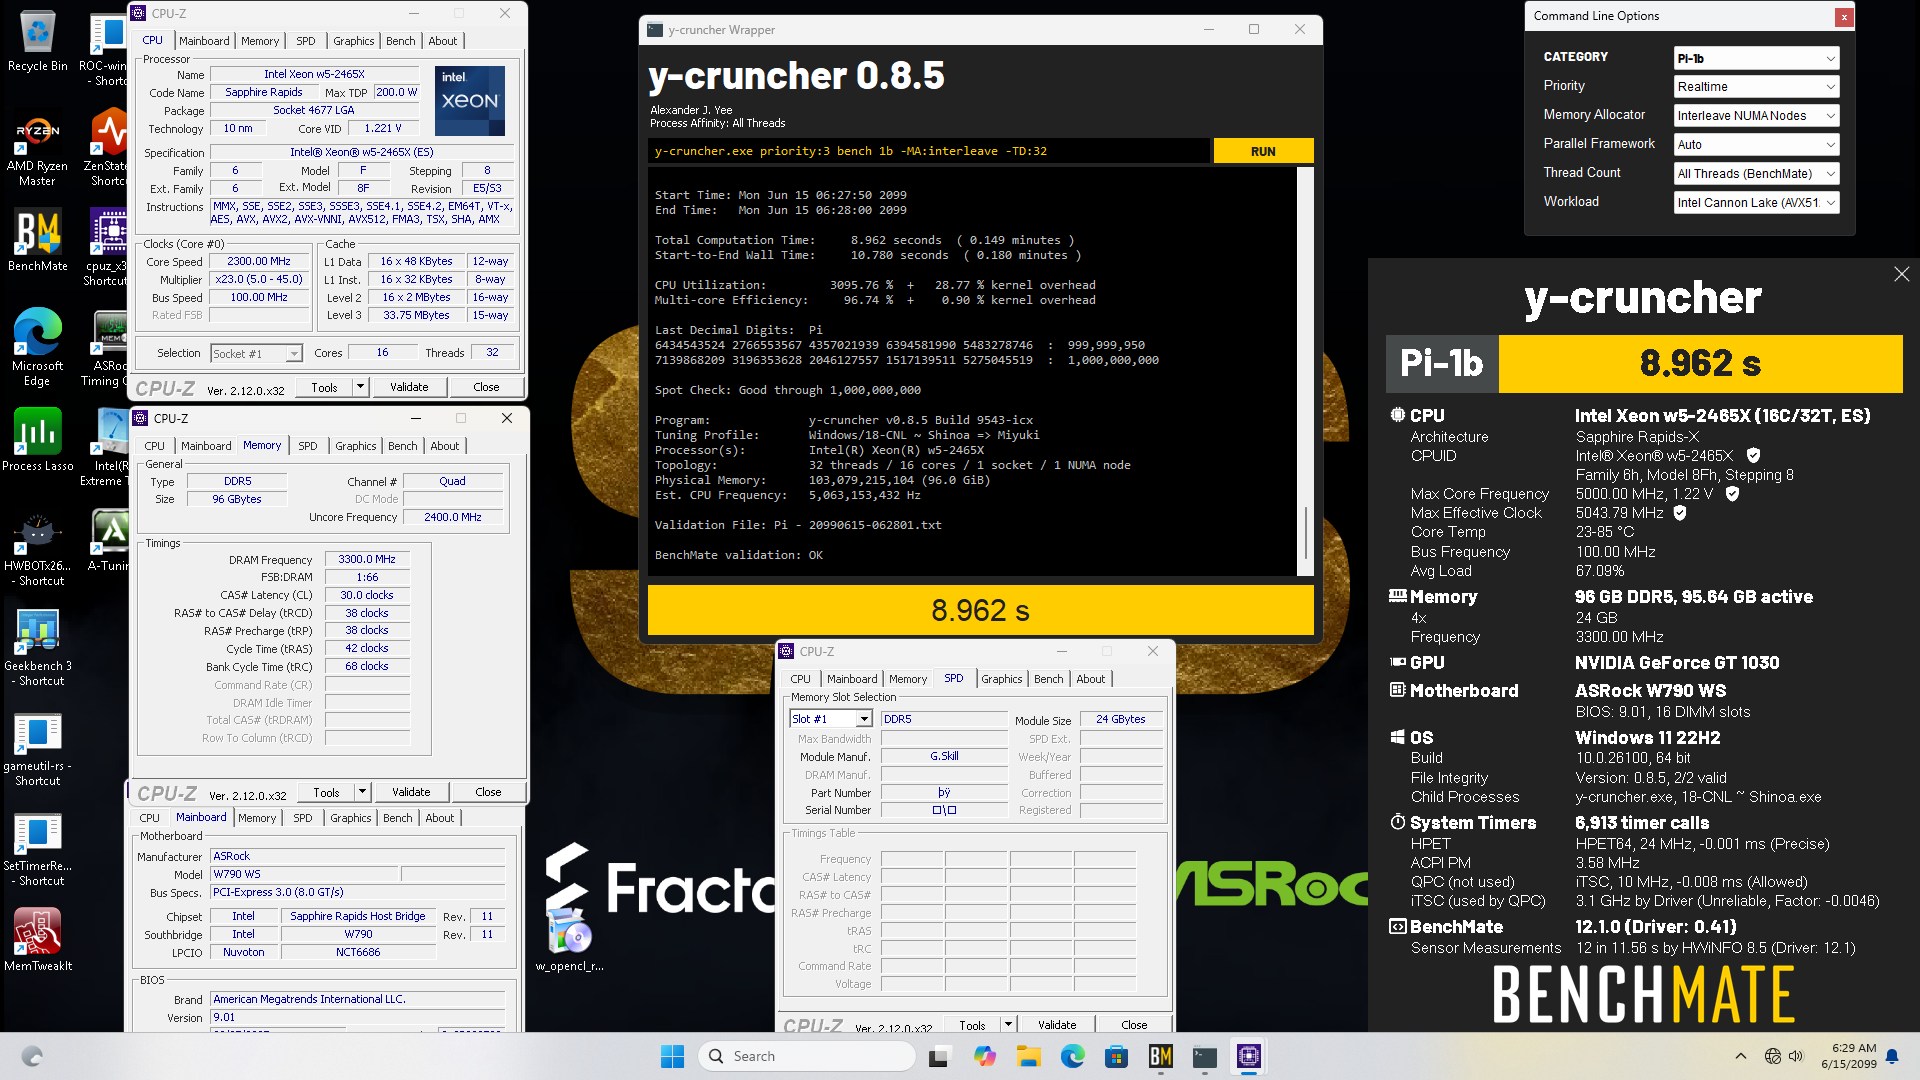Click the taskbar Search box
Screen dimensions: 1920x1080
[807, 1056]
